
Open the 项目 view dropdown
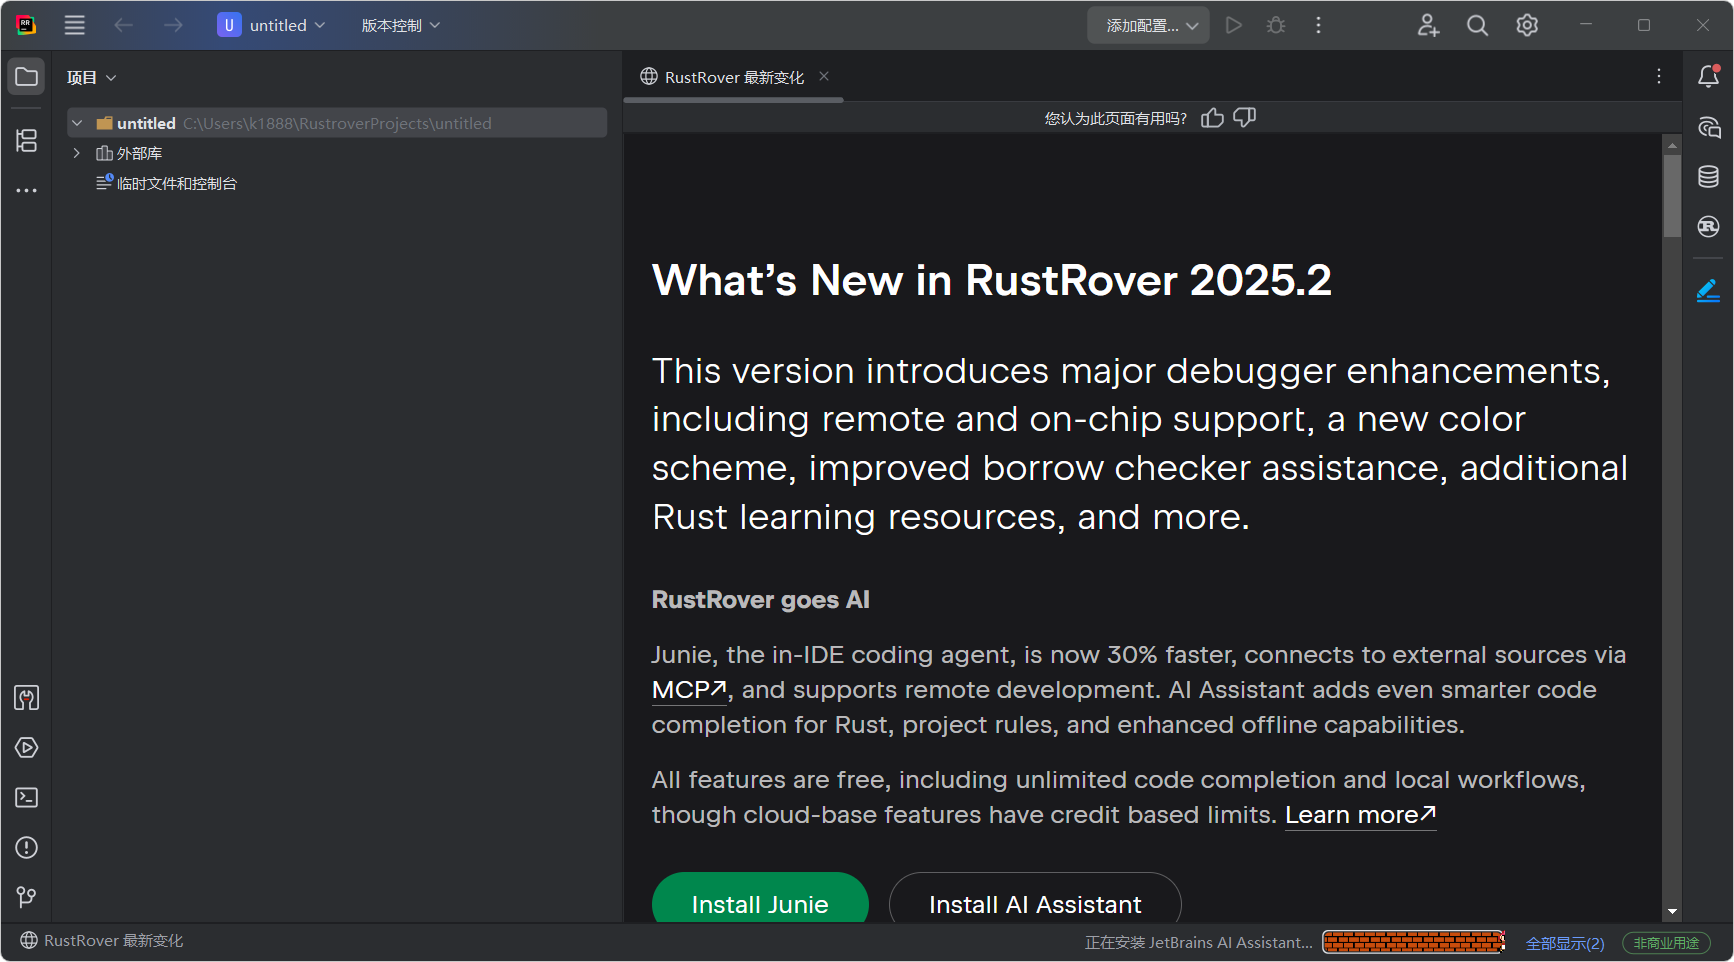[91, 77]
